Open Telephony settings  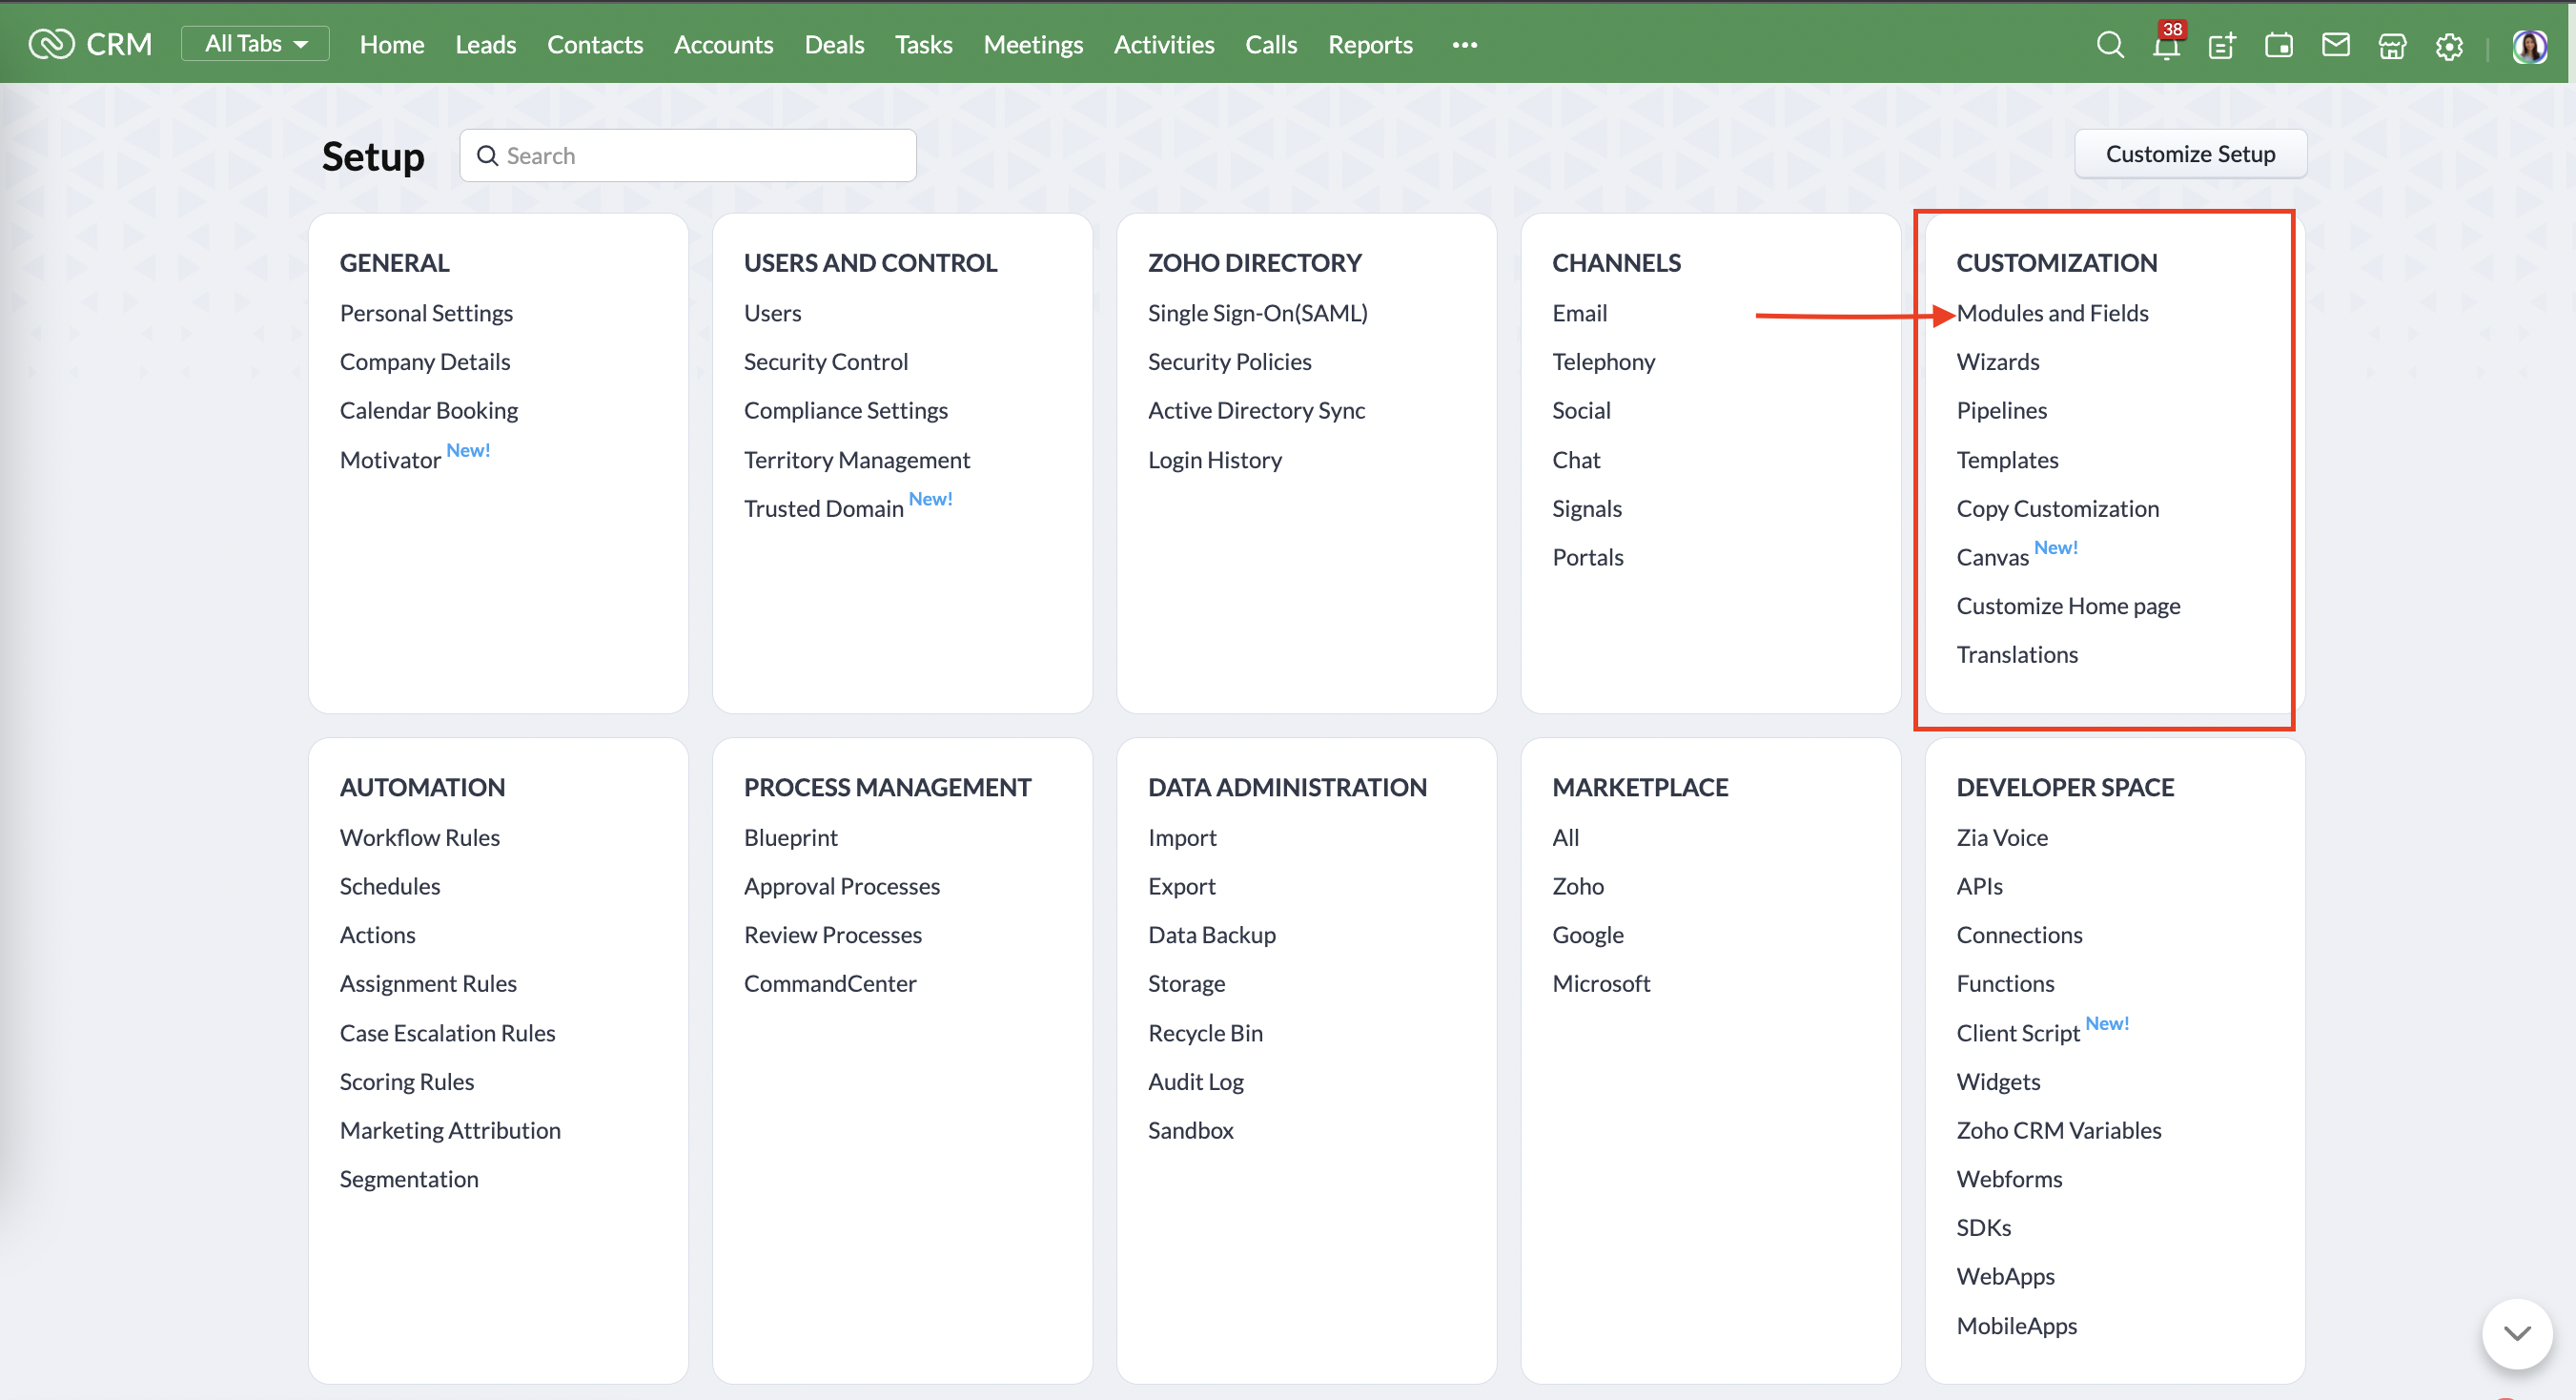pyautogui.click(x=1604, y=361)
